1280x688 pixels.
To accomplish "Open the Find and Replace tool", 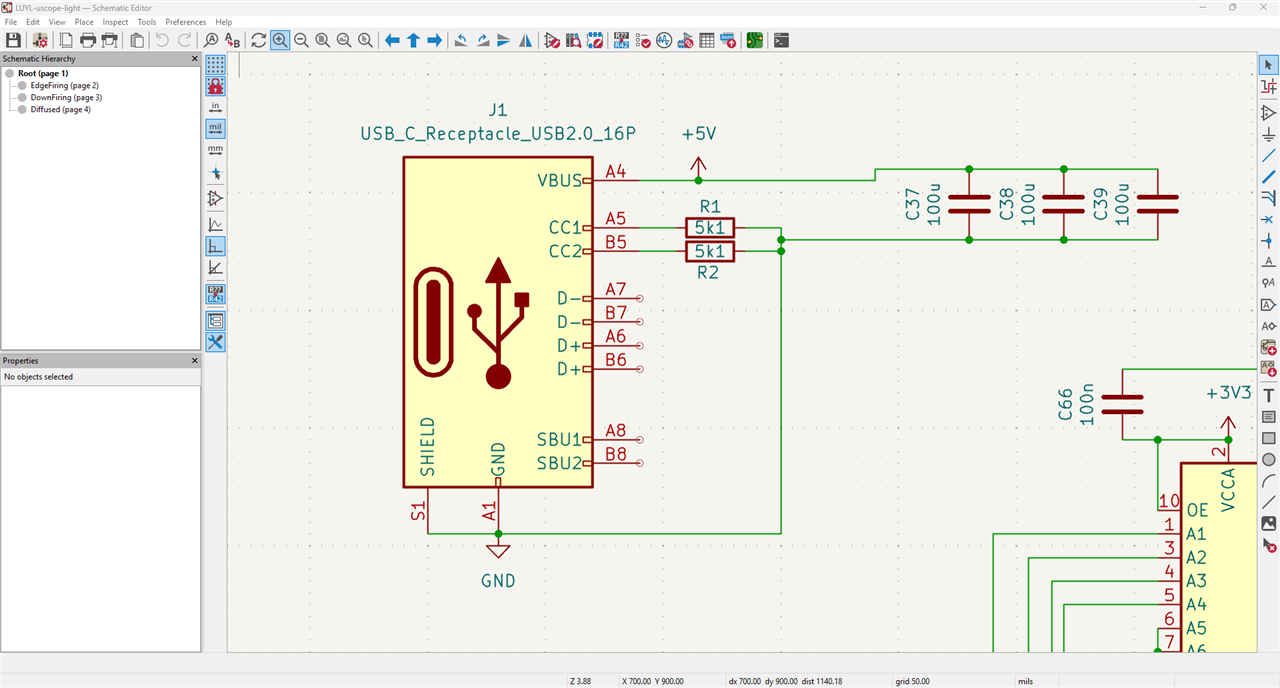I will point(233,40).
